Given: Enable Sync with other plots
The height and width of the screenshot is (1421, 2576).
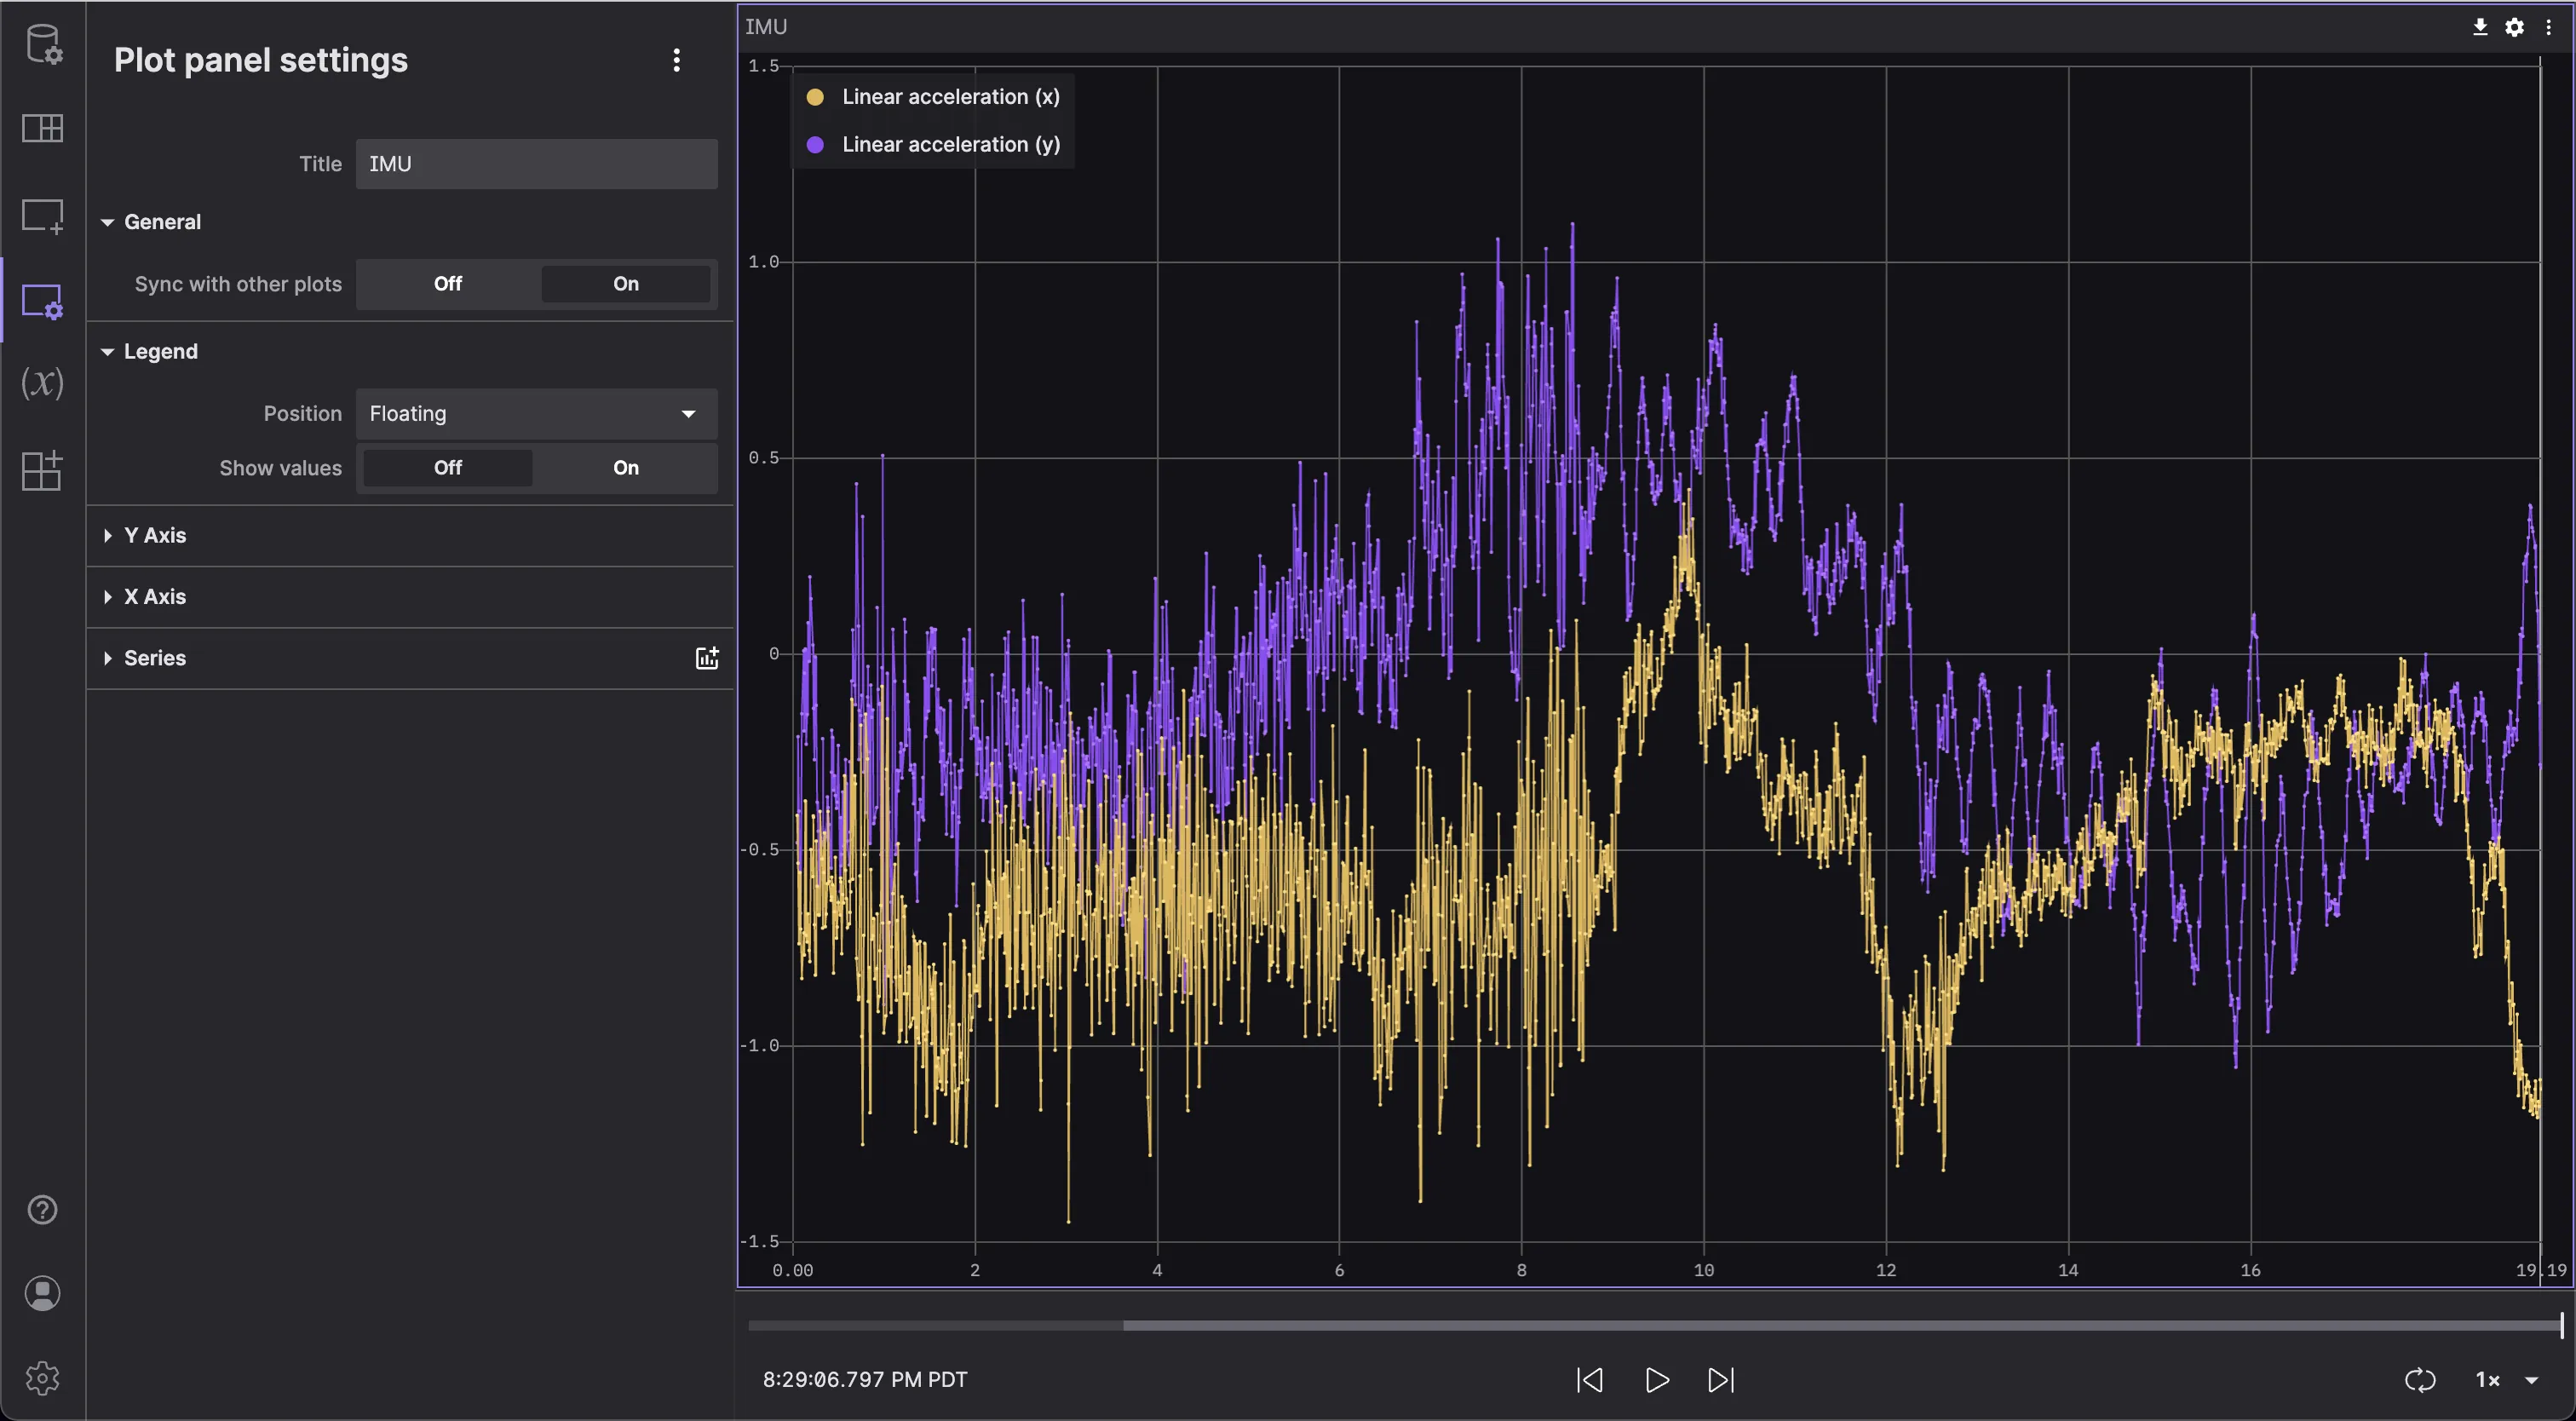Looking at the screenshot, I should point(625,284).
